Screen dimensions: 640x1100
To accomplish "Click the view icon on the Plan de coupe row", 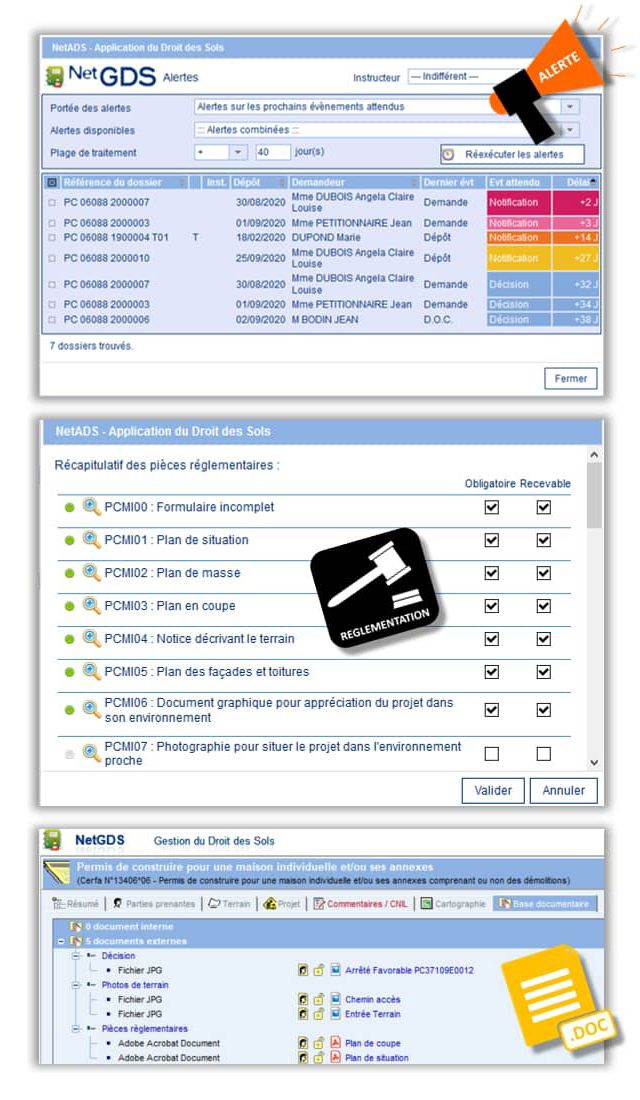I will point(303,1043).
